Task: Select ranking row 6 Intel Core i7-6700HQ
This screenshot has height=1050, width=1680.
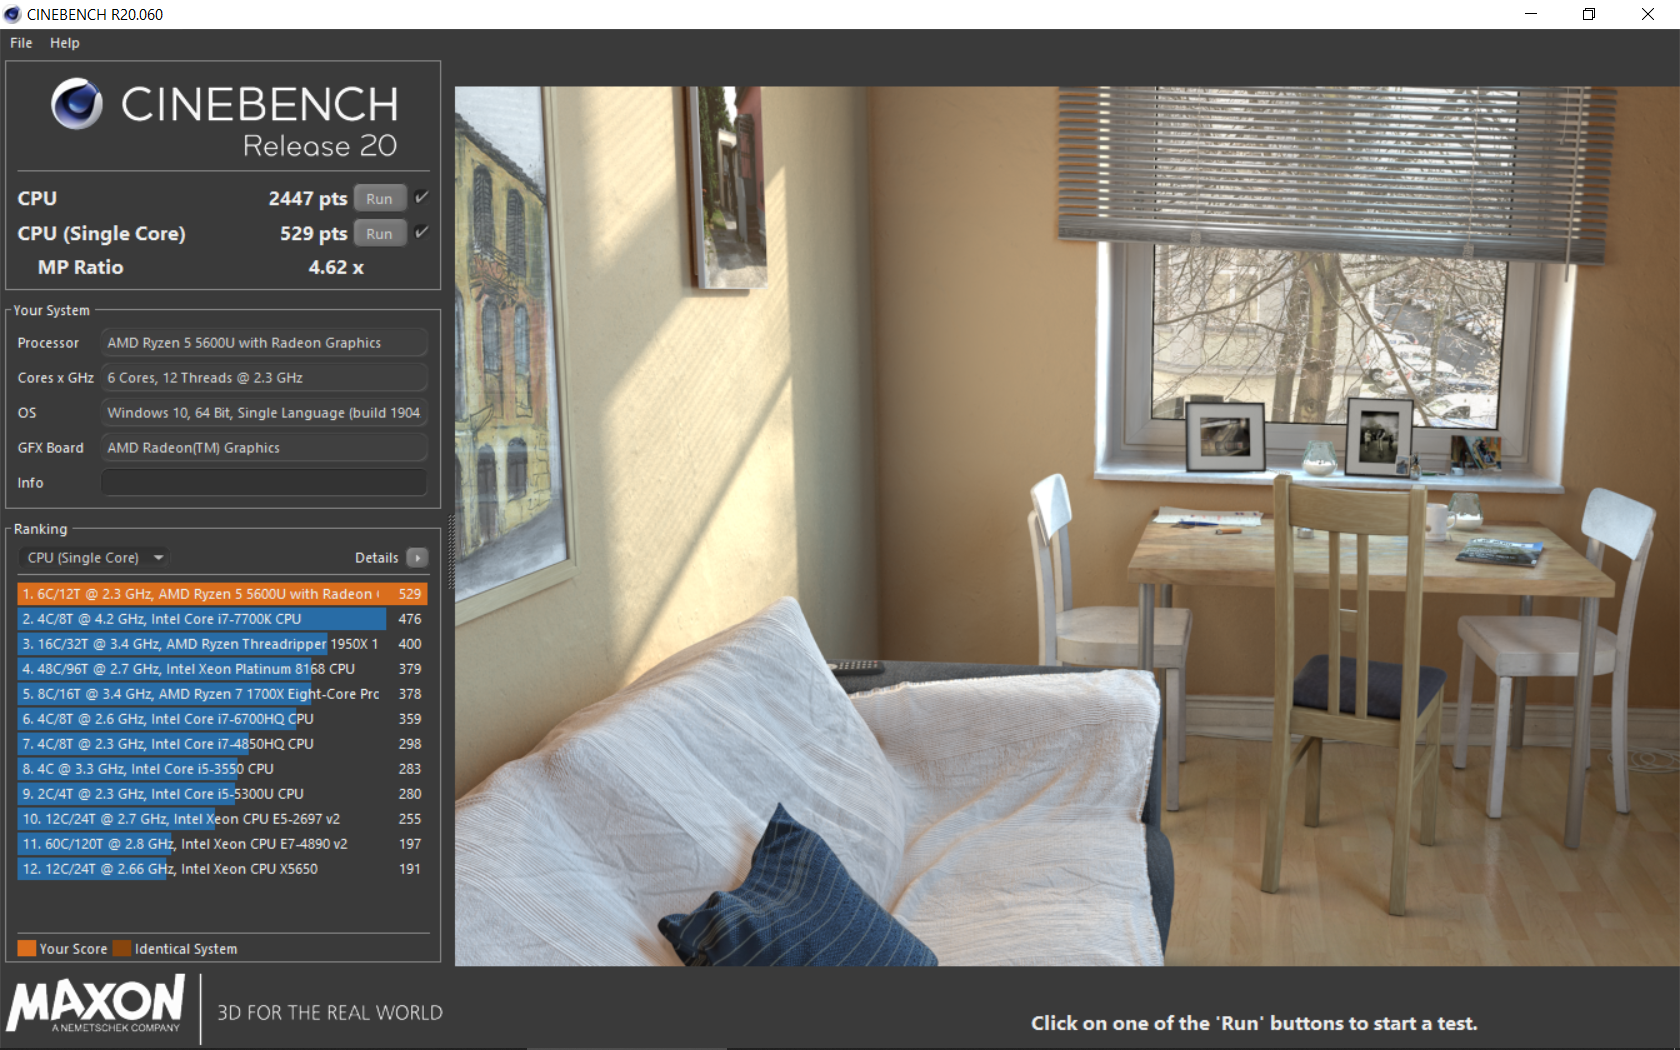Action: [222, 719]
